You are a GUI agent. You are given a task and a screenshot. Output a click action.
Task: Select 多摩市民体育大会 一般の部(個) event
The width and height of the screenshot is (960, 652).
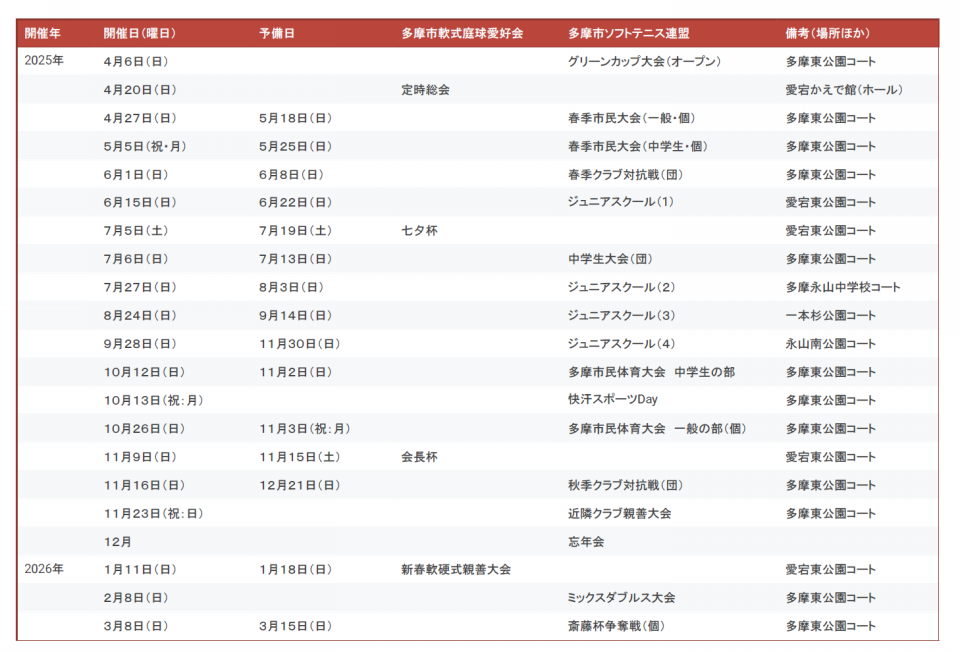point(658,429)
